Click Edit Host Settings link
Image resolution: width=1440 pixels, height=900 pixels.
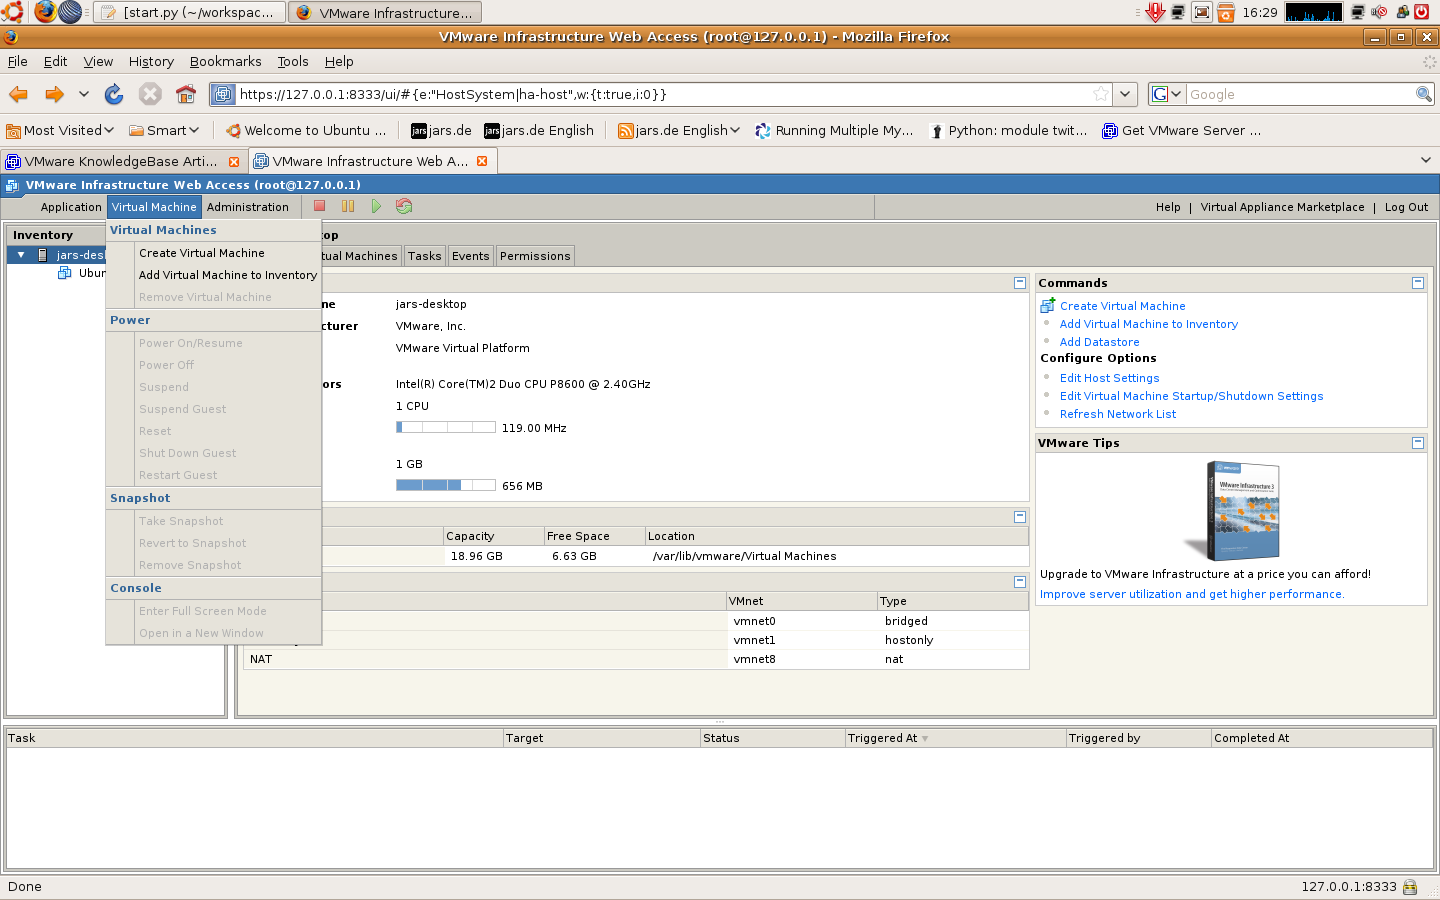pos(1109,378)
